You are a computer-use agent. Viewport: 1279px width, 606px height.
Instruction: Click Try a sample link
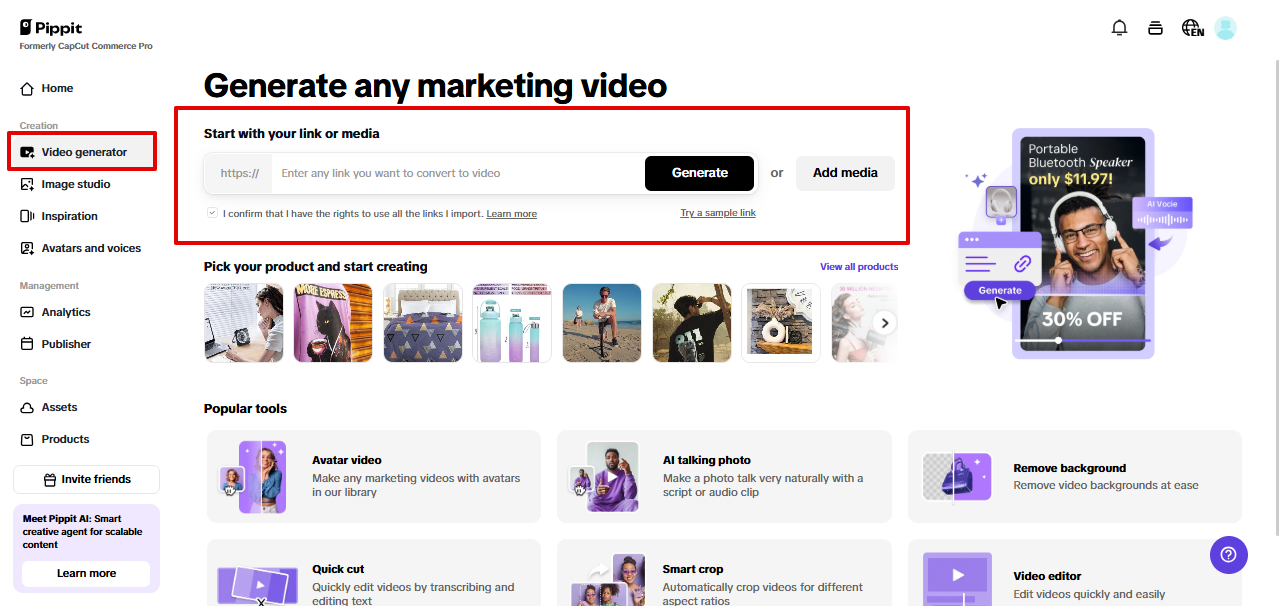point(718,212)
